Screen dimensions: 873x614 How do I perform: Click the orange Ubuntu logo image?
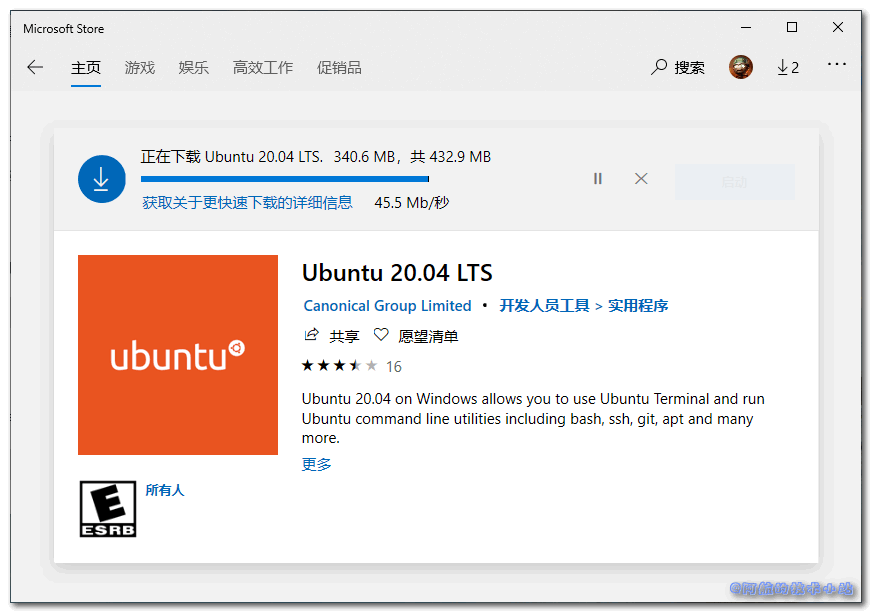tap(178, 355)
